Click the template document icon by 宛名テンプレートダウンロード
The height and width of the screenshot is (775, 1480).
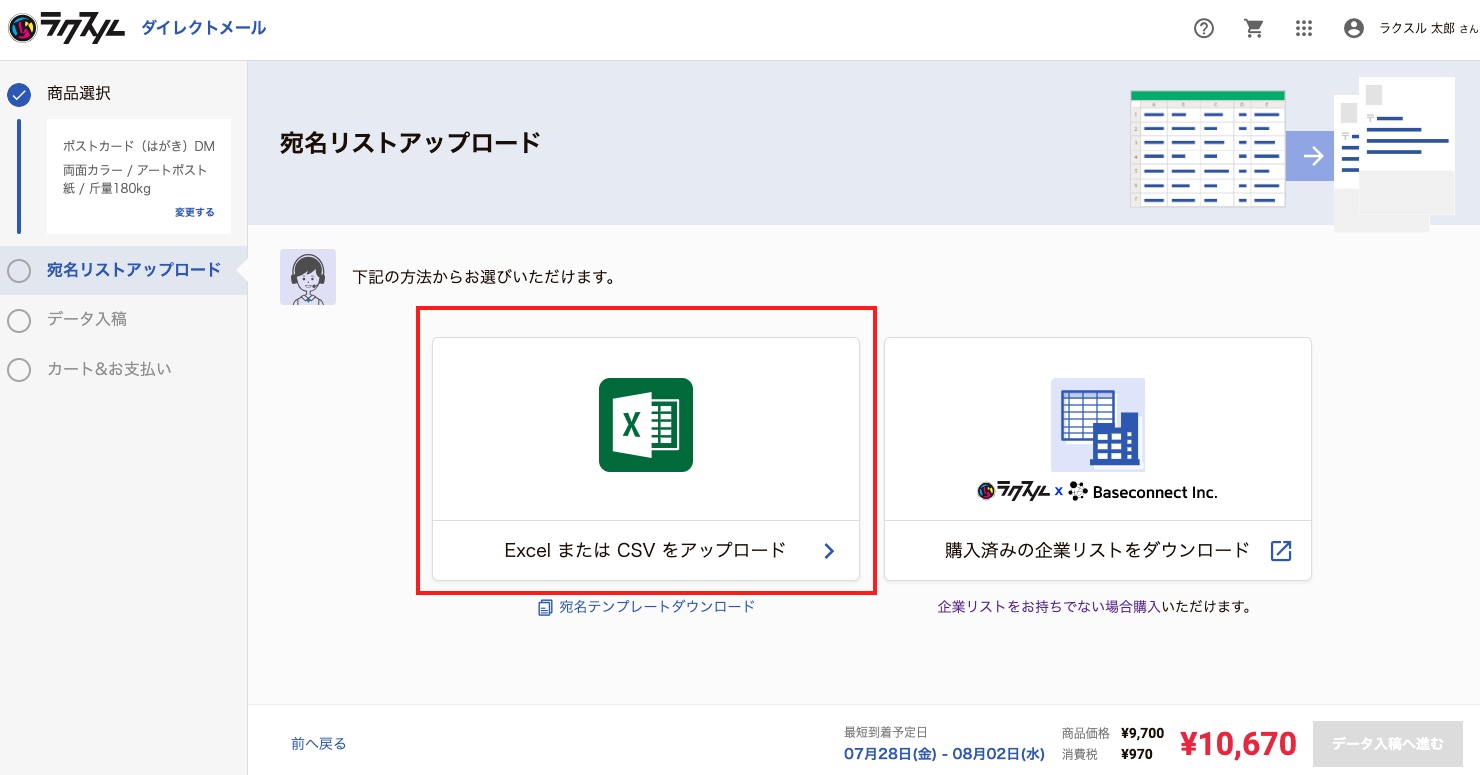point(545,607)
